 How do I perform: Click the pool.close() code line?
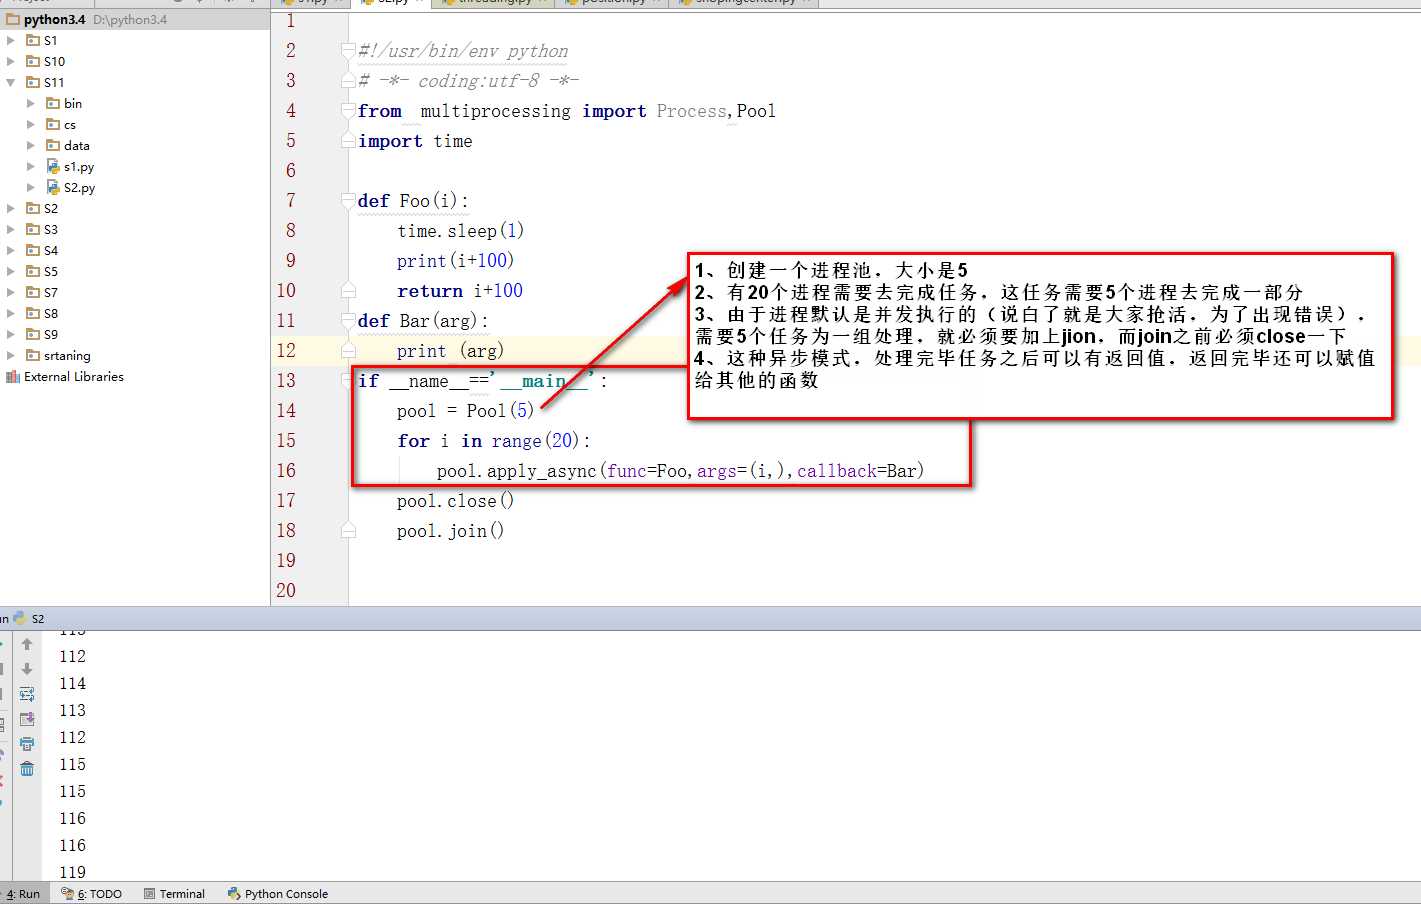coord(455,501)
